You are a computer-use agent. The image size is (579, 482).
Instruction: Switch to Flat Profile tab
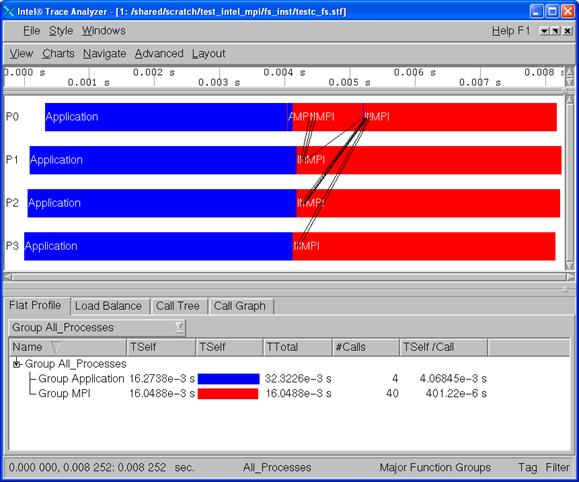point(35,305)
